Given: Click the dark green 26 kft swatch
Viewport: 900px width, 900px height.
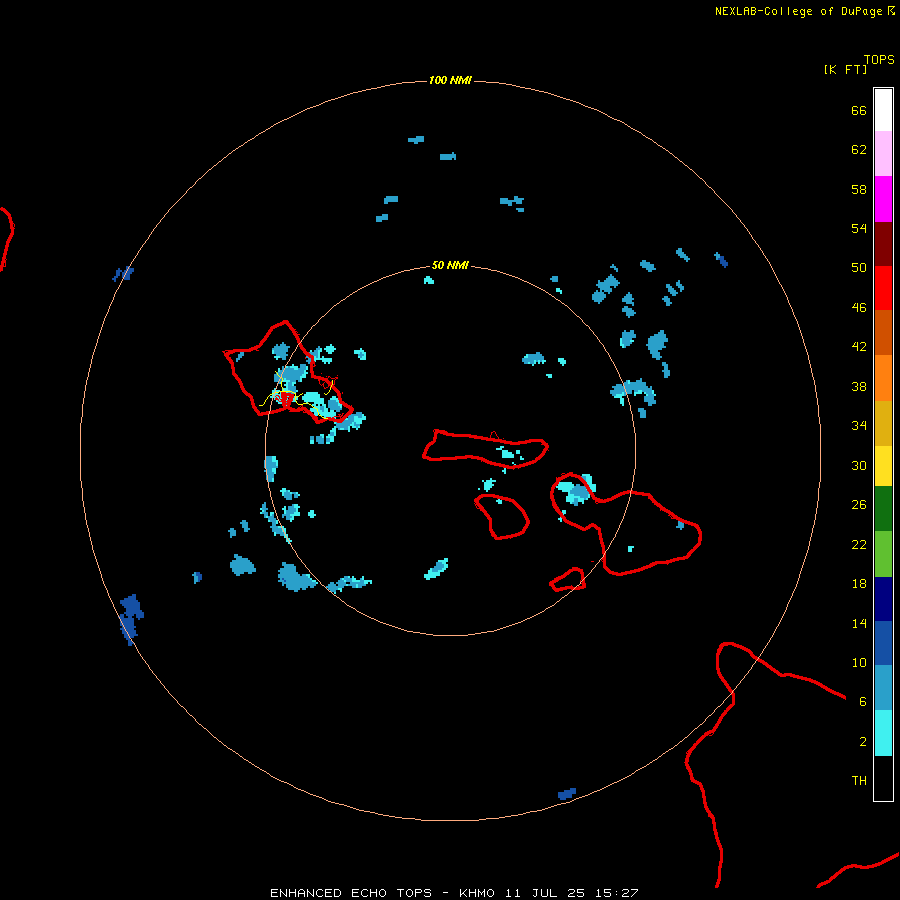Looking at the screenshot, I should click(883, 509).
